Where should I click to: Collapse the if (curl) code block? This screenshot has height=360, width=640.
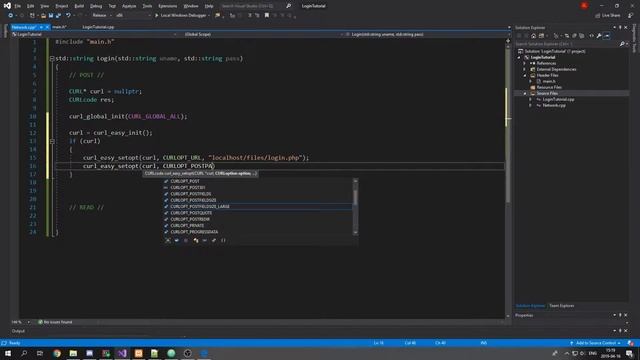(x=52, y=141)
